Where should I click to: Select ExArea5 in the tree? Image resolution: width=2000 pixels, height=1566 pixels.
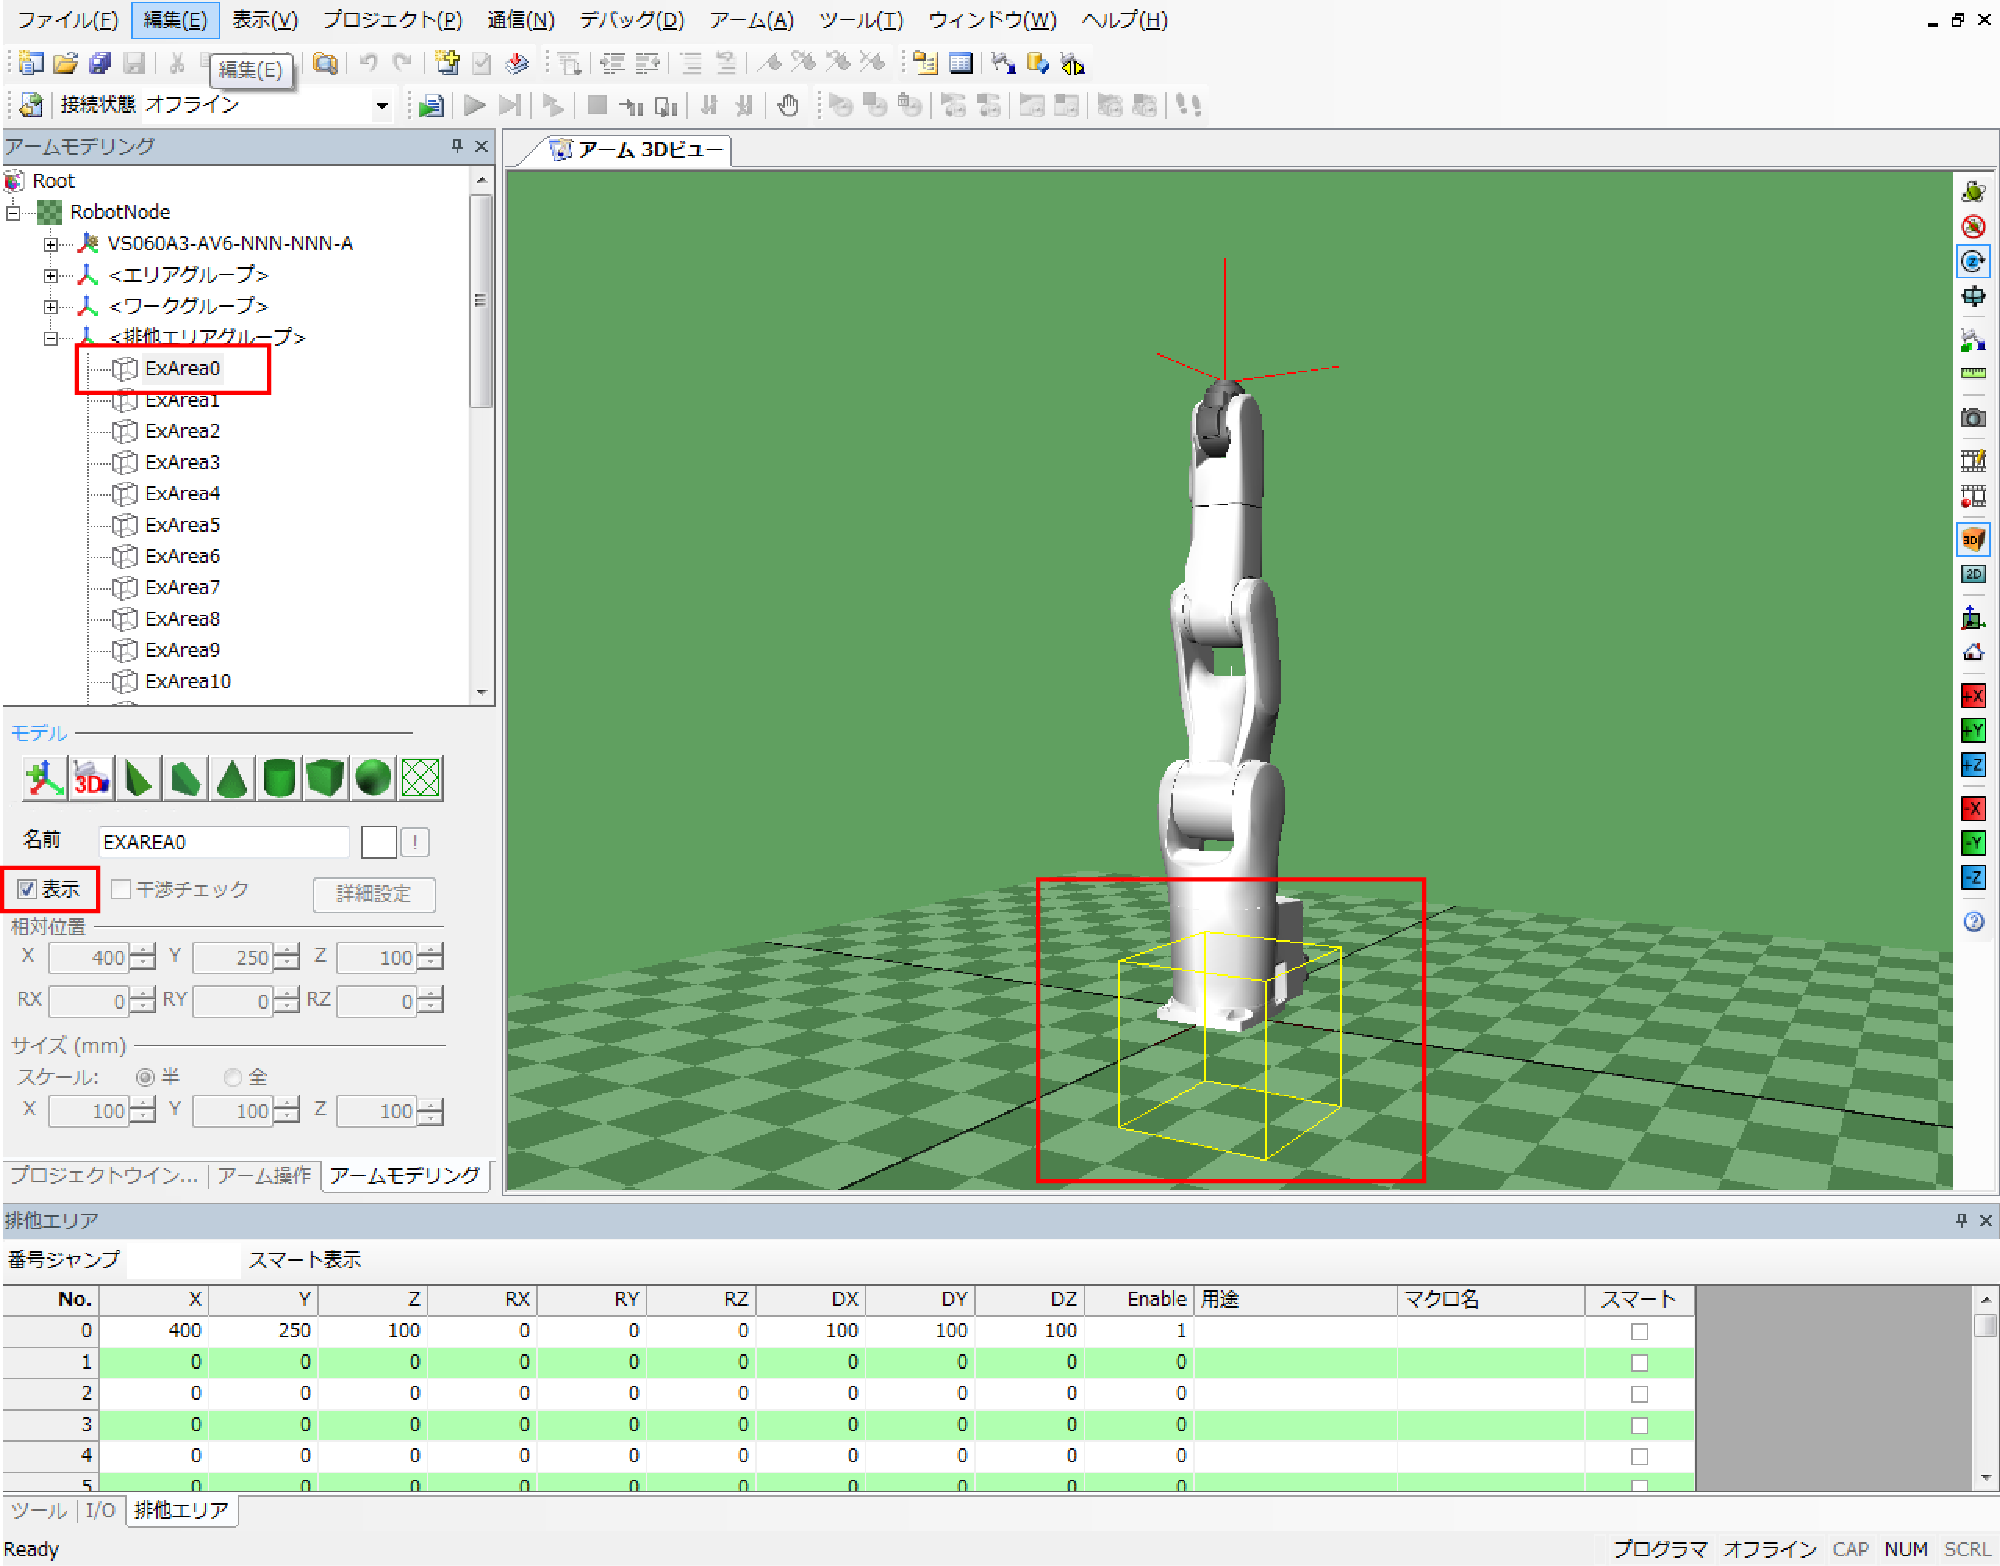tap(182, 525)
